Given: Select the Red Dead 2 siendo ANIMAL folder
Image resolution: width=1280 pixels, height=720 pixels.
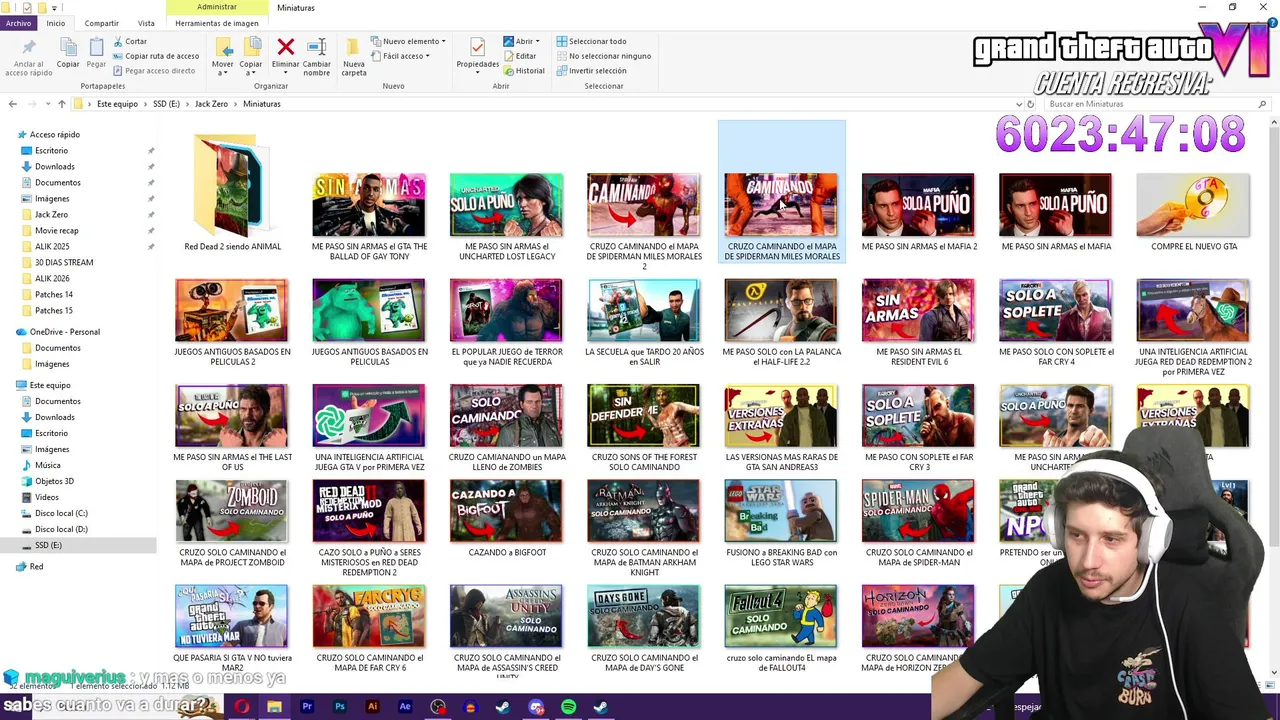Looking at the screenshot, I should click(x=232, y=194).
